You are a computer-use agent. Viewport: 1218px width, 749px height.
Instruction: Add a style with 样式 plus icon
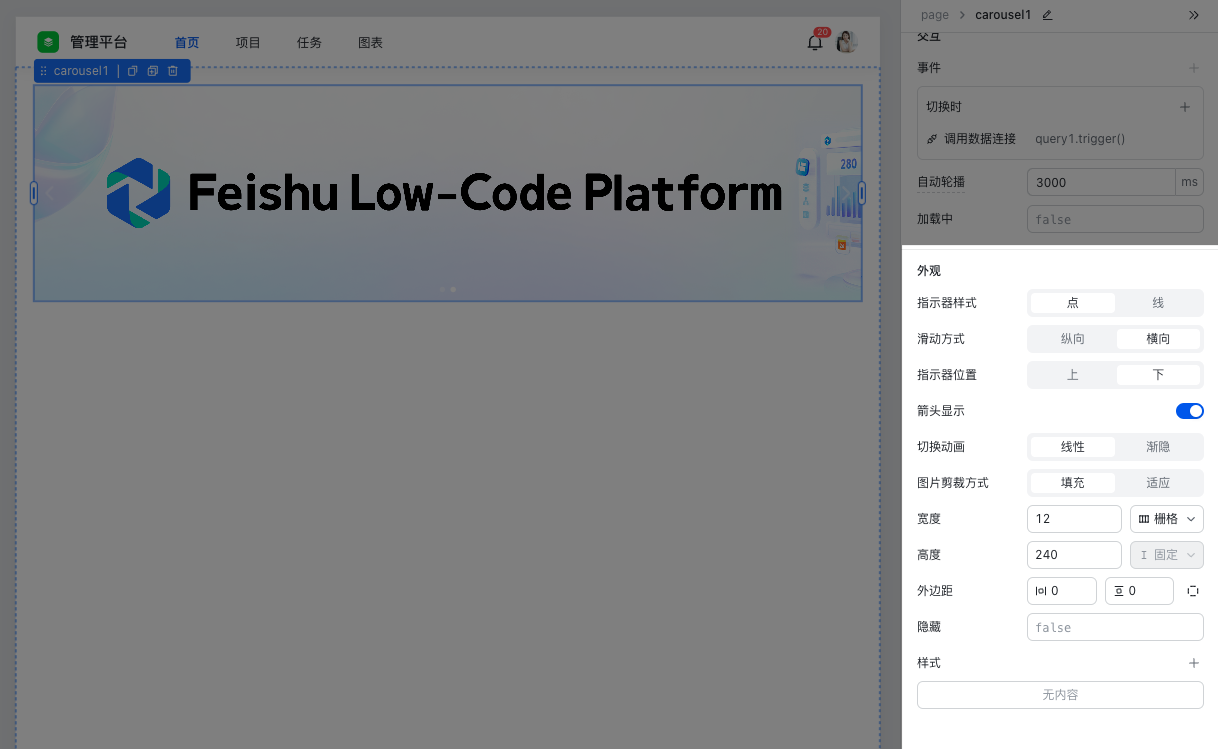pos(1193,663)
